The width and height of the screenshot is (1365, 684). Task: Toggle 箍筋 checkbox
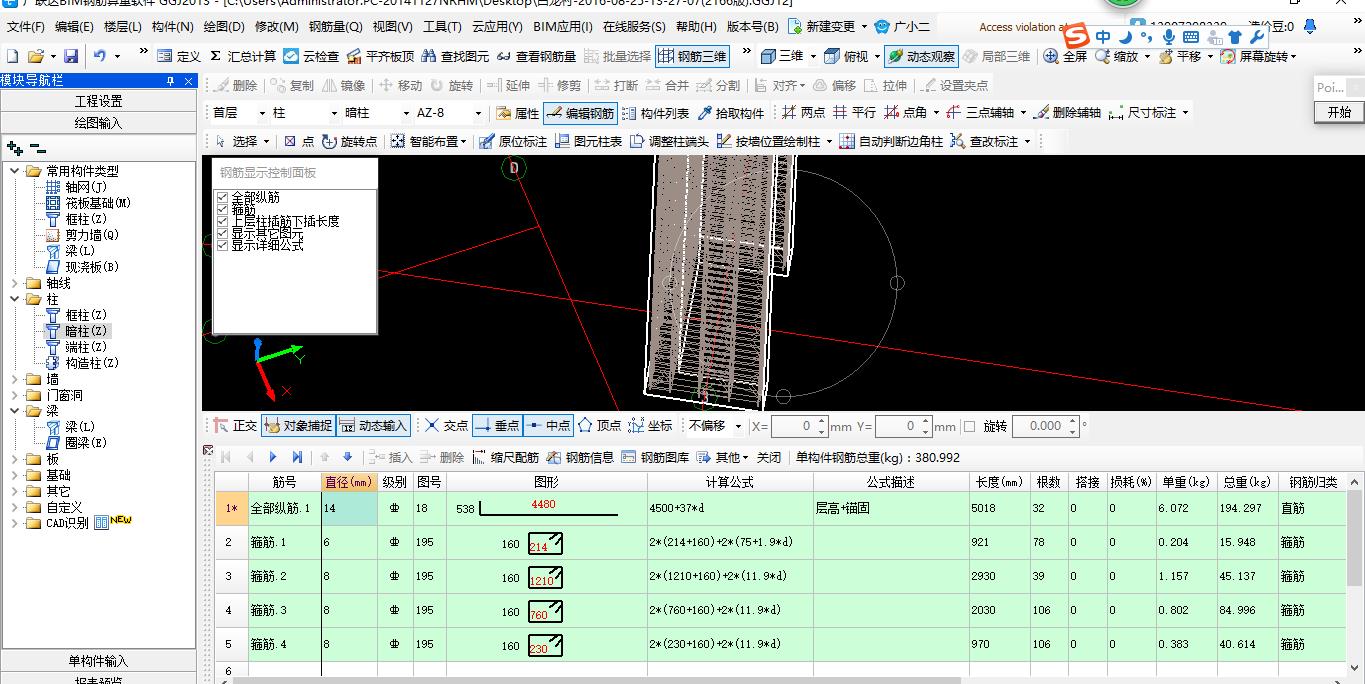(223, 210)
